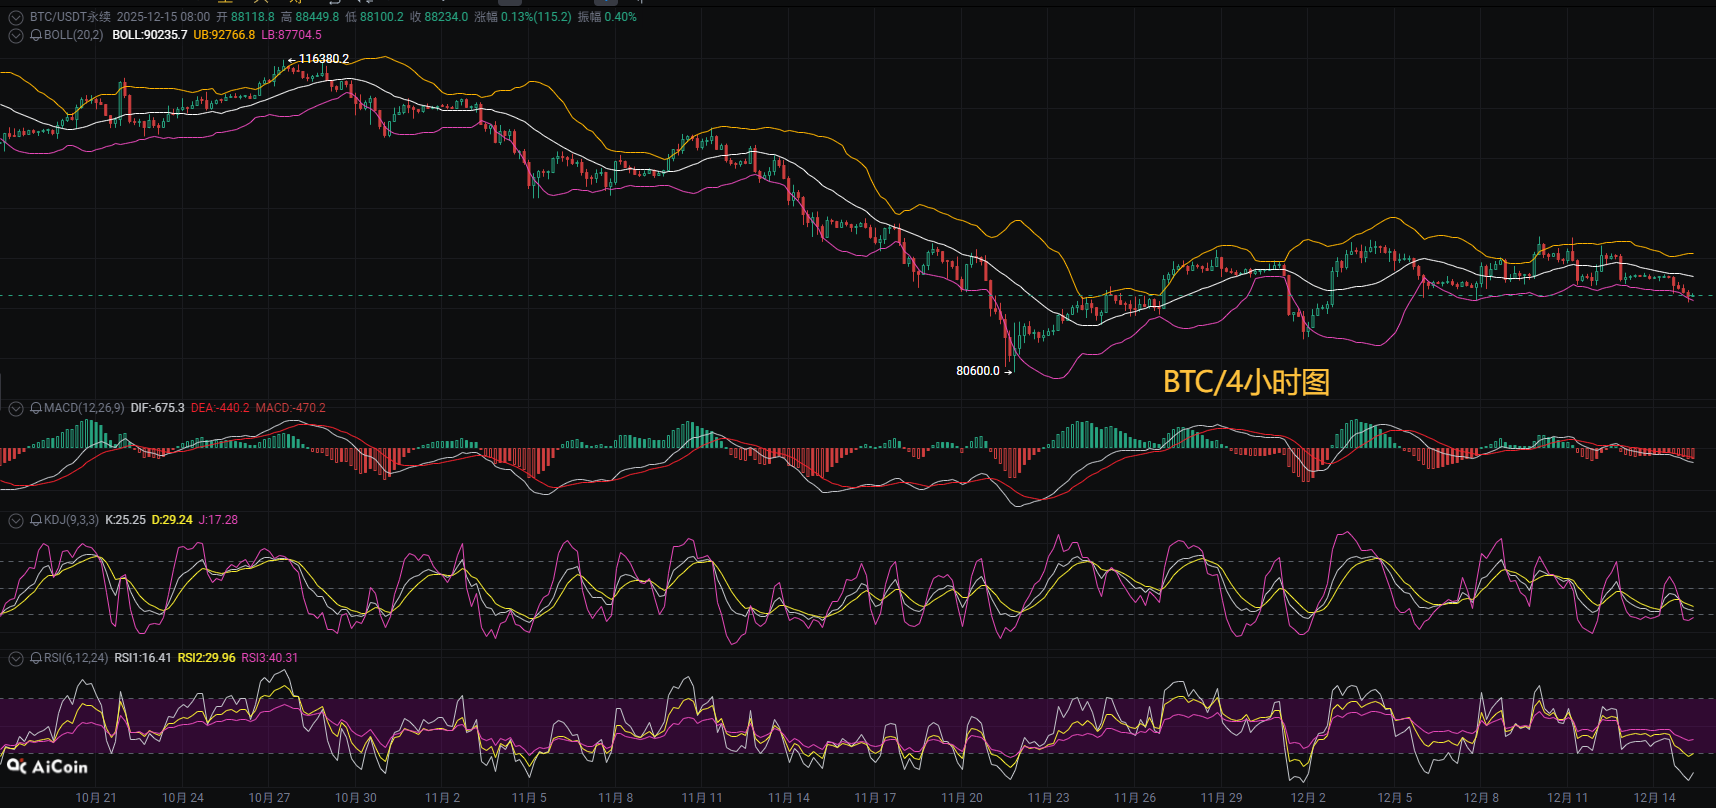Click the MACD alert bell icon

36,408
